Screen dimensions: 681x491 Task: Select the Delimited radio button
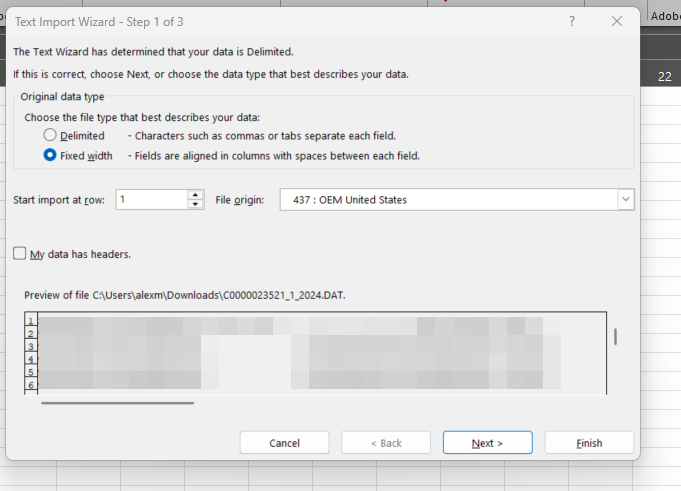[x=50, y=135]
